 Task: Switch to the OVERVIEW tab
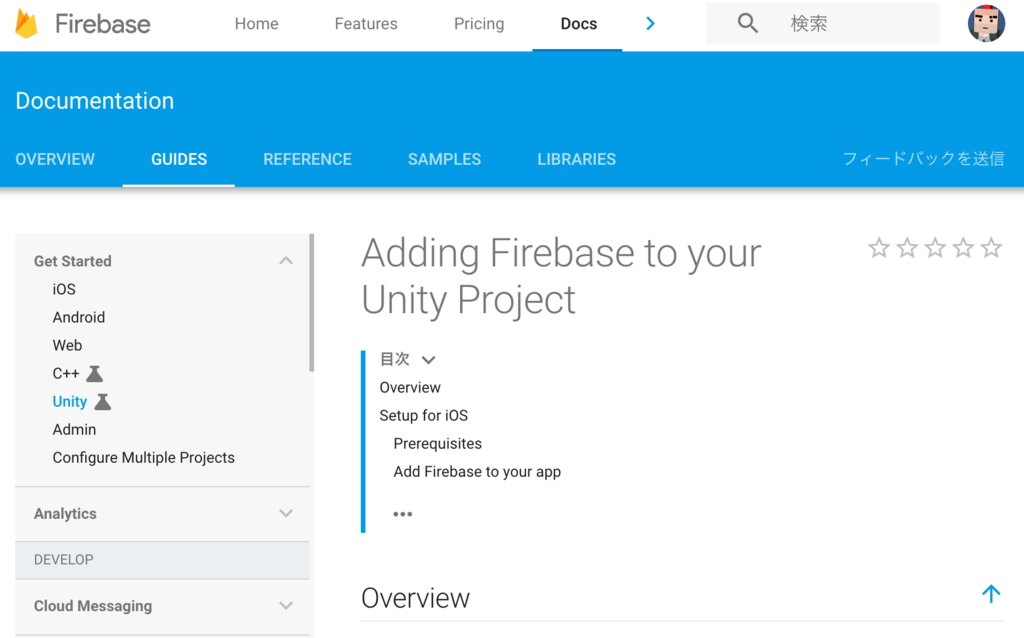coord(55,159)
